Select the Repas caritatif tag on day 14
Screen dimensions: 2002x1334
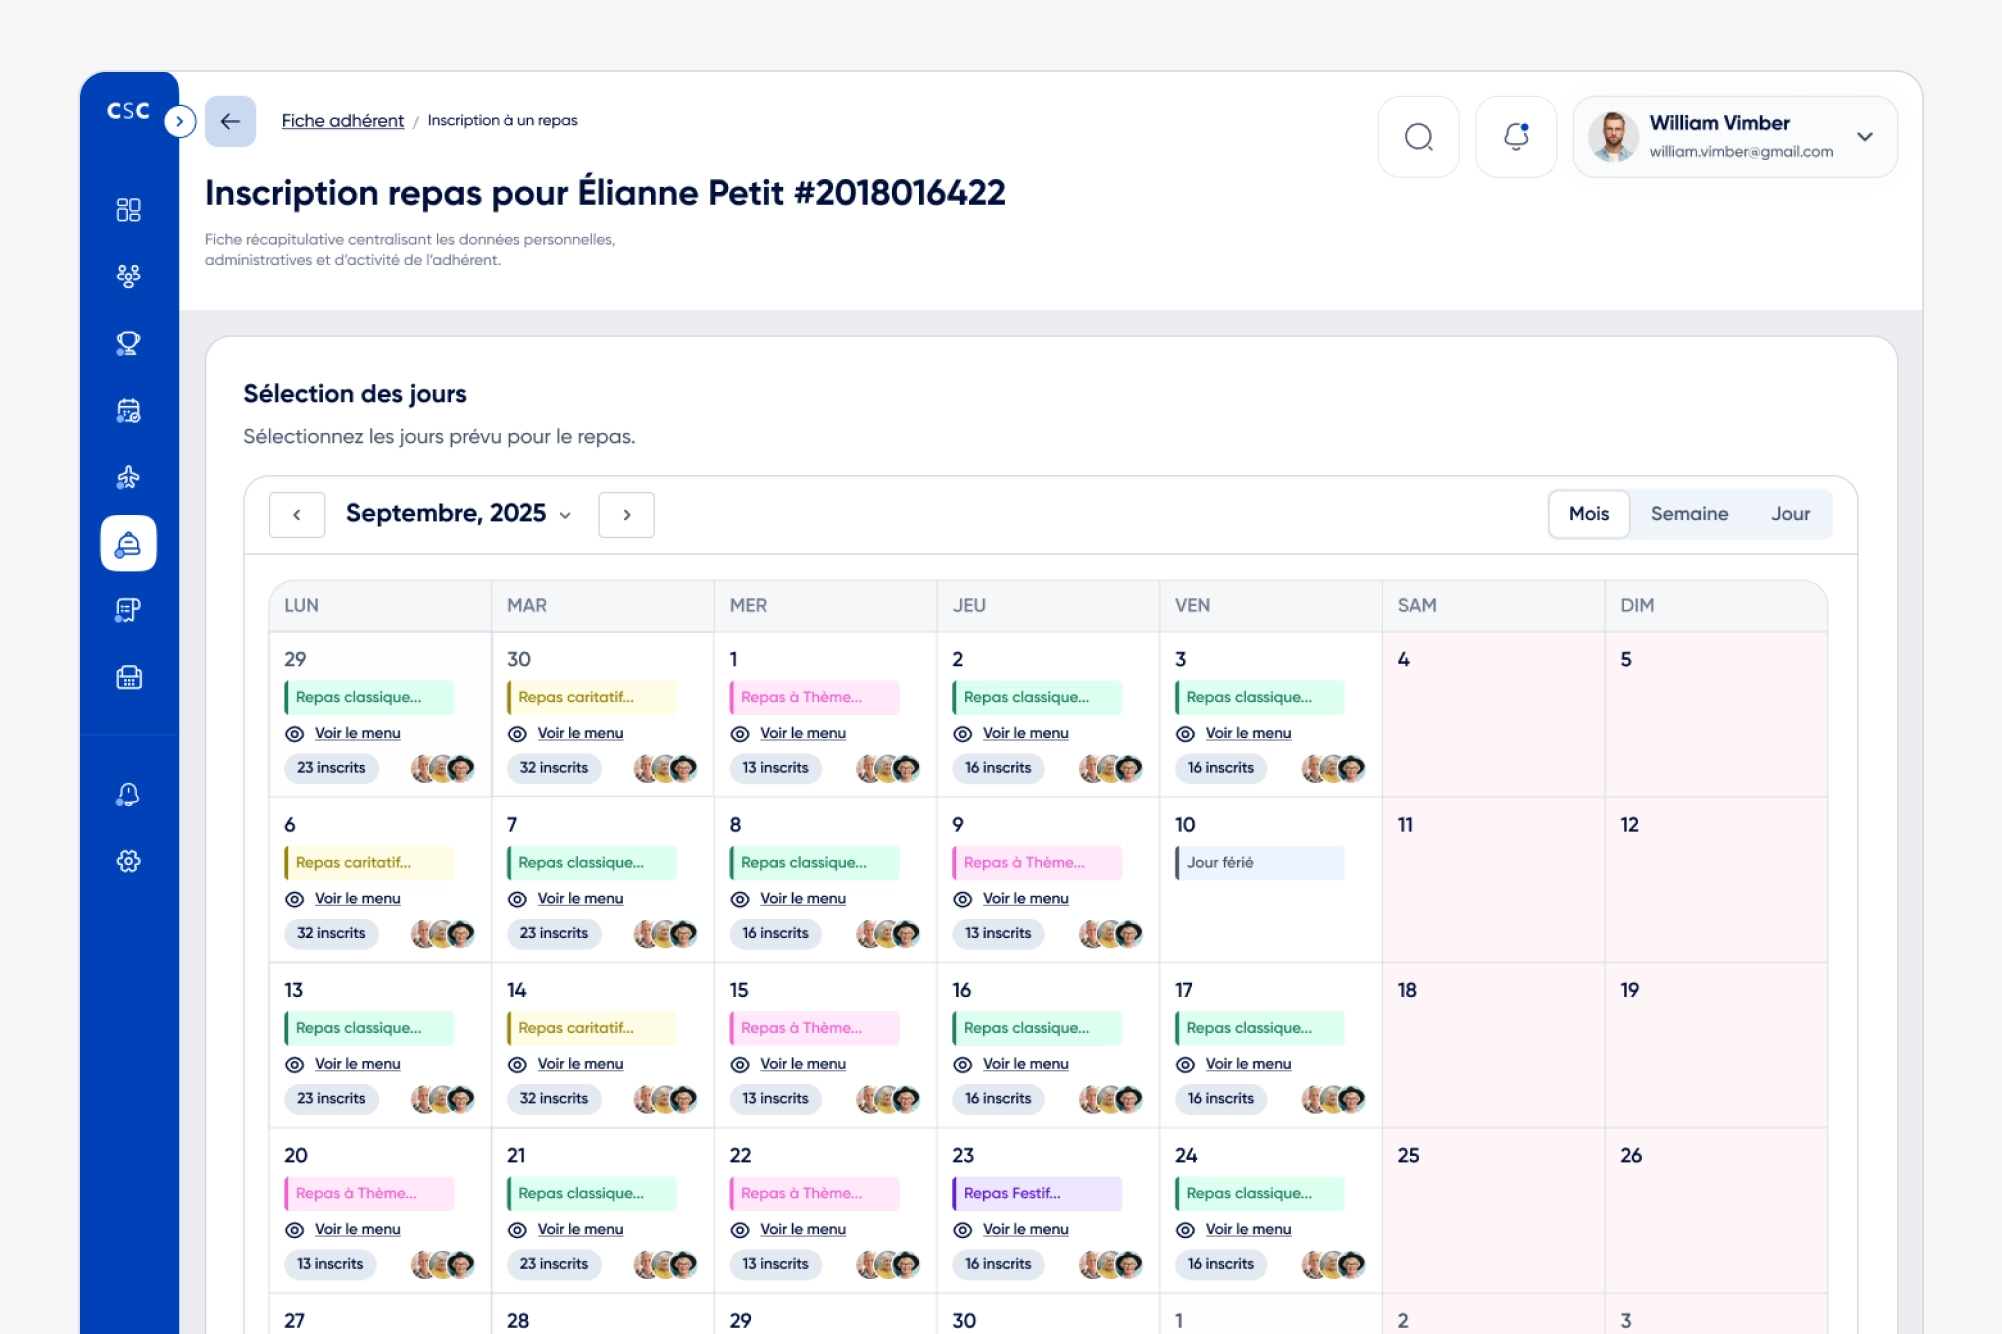[592, 1028]
